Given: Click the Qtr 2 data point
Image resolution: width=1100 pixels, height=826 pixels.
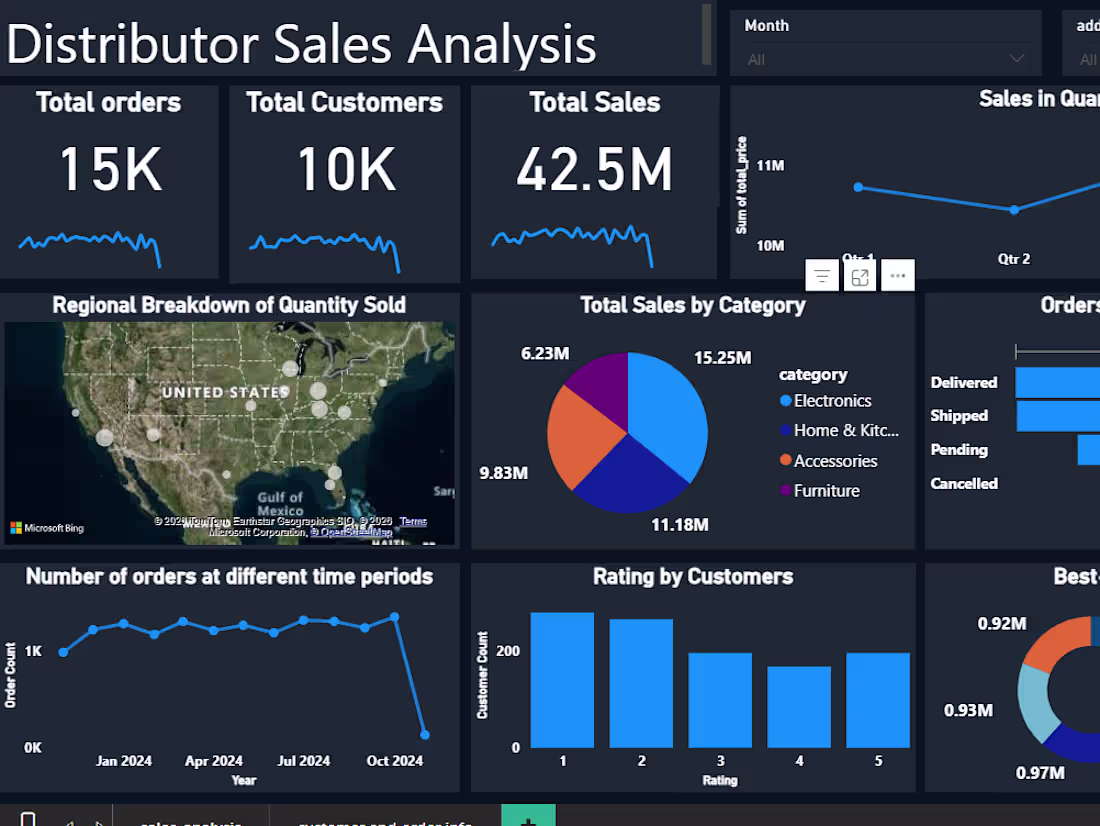Looking at the screenshot, I should (x=1014, y=209).
